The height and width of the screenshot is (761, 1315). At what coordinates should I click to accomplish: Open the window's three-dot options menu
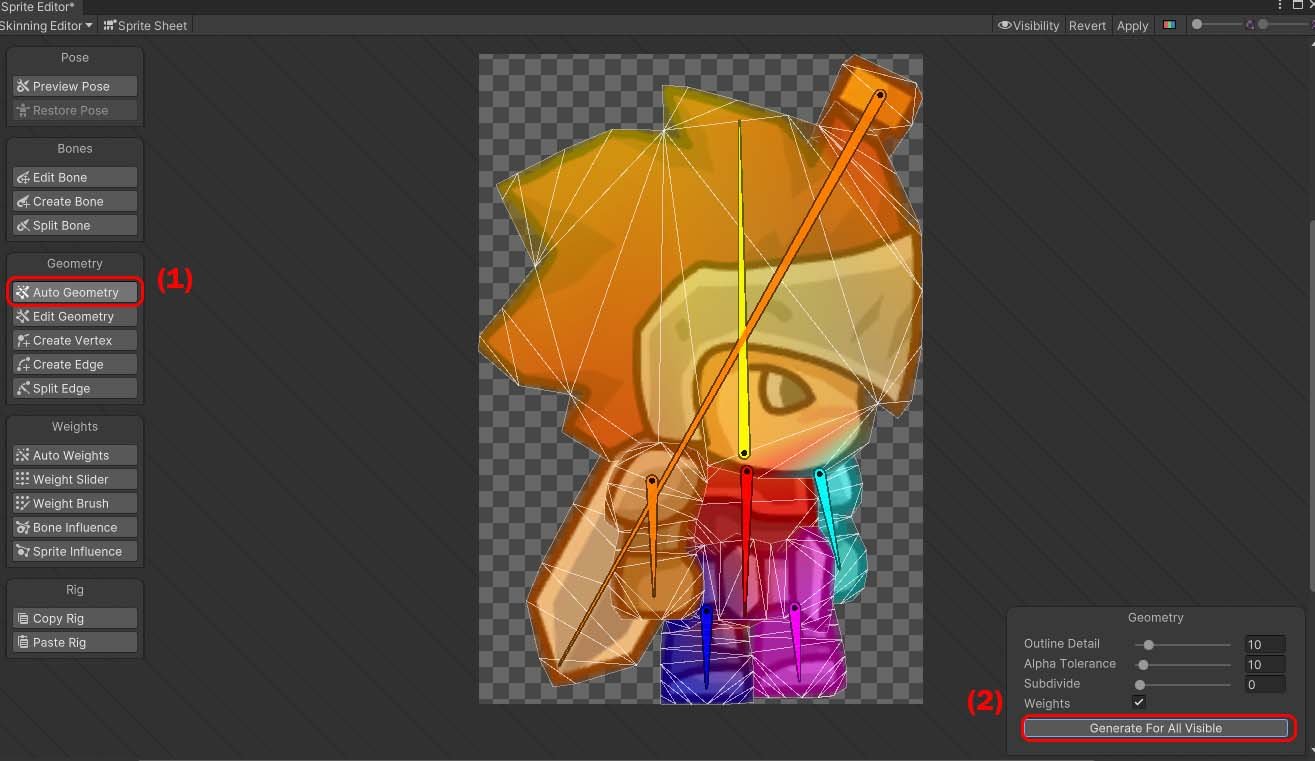click(1280, 6)
